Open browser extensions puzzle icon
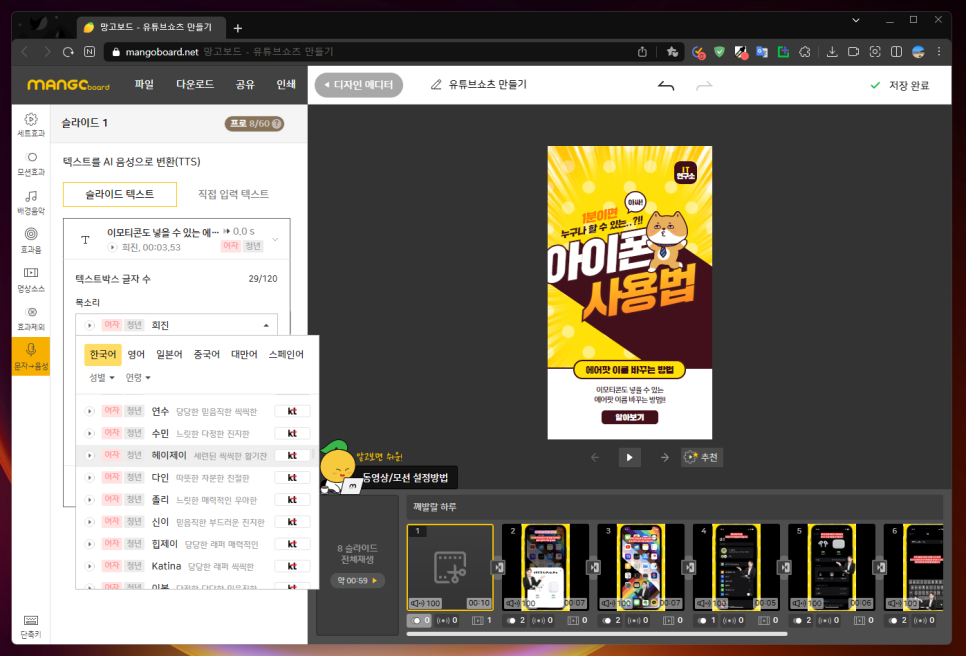This screenshot has height=656, width=966. point(805,52)
